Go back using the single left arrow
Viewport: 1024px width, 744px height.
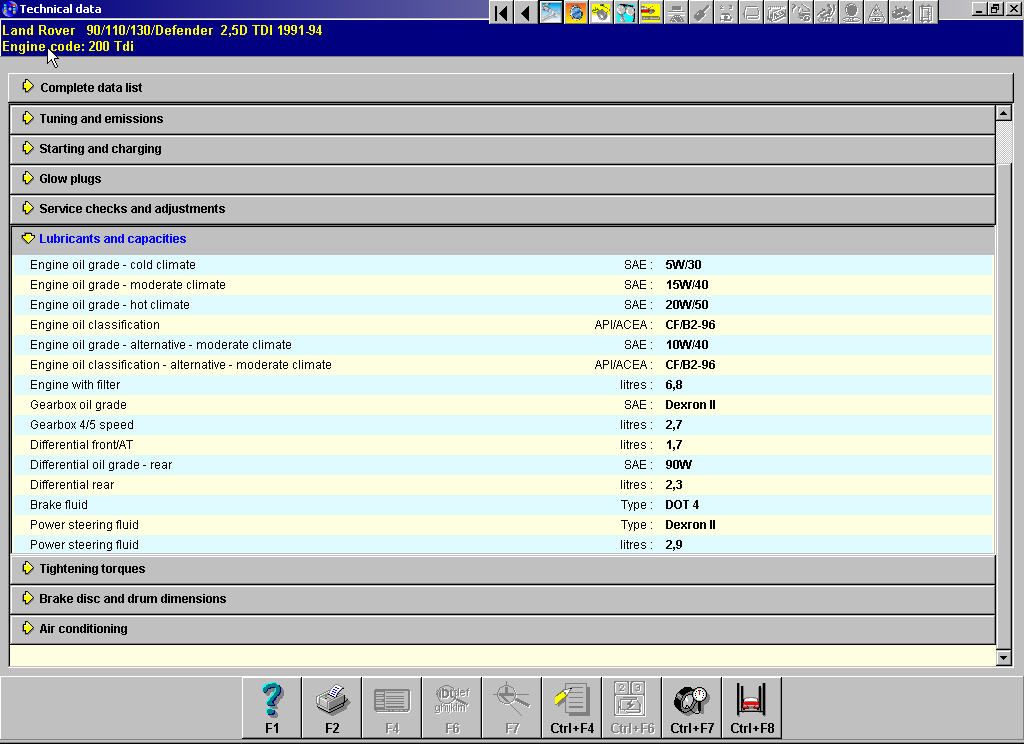tap(526, 12)
